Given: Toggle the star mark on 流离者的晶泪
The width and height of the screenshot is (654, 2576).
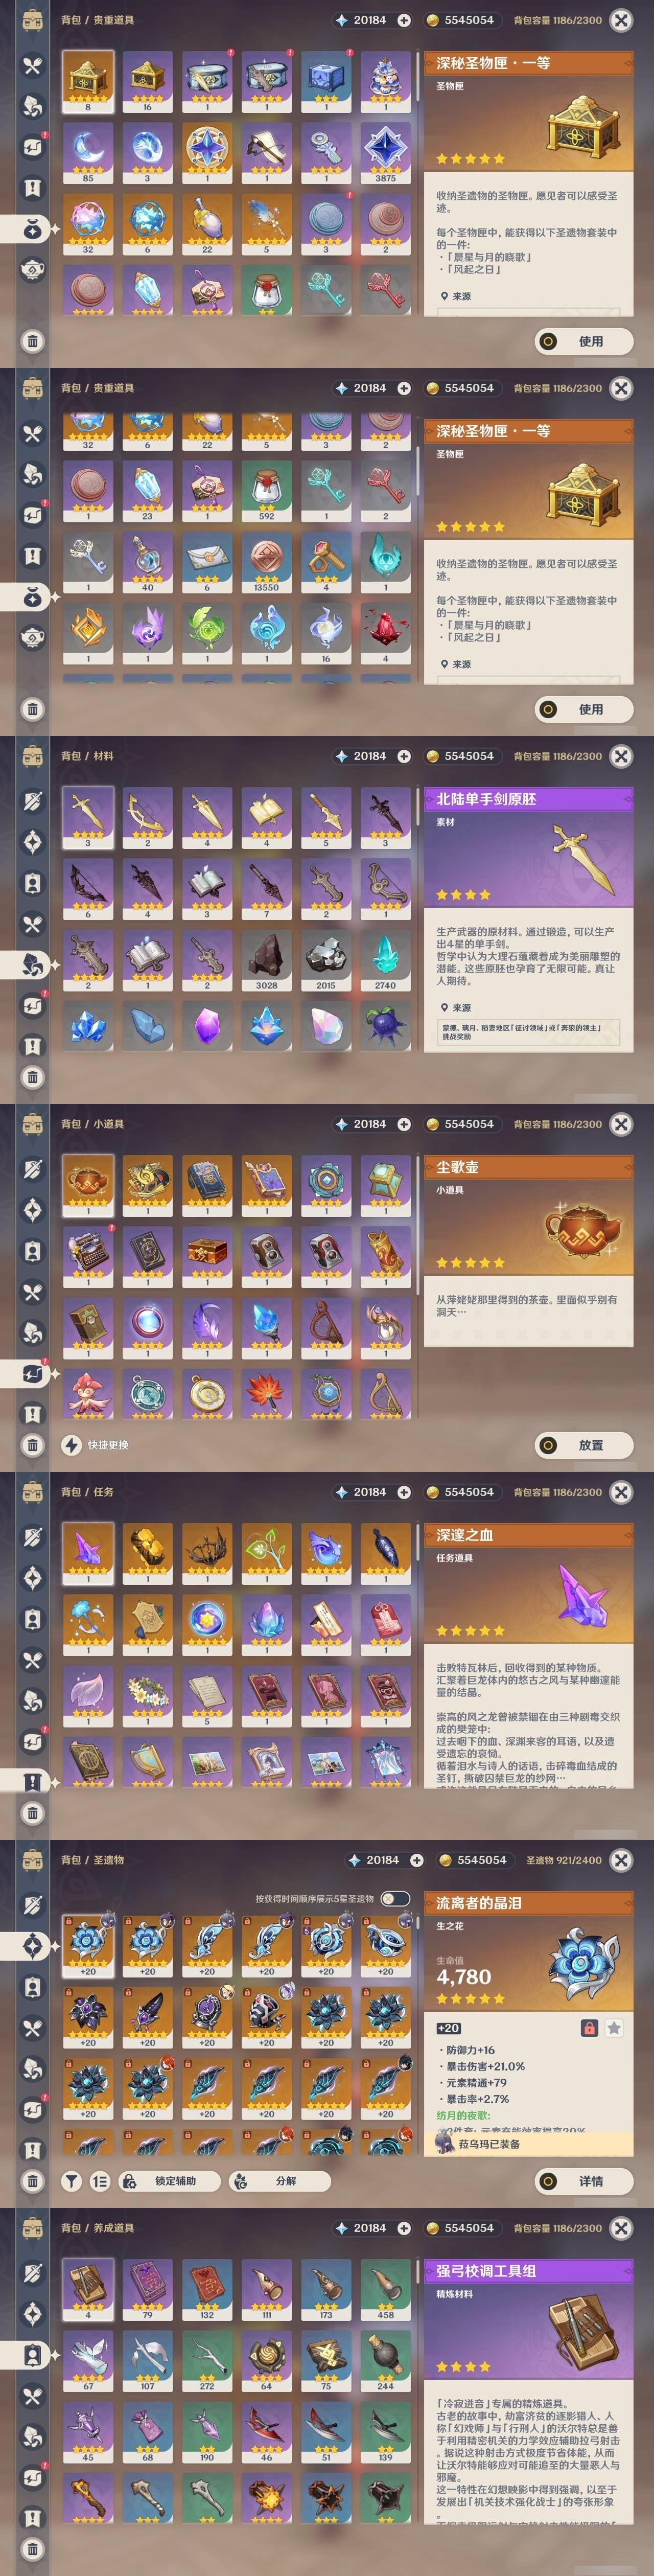Looking at the screenshot, I should [614, 2028].
